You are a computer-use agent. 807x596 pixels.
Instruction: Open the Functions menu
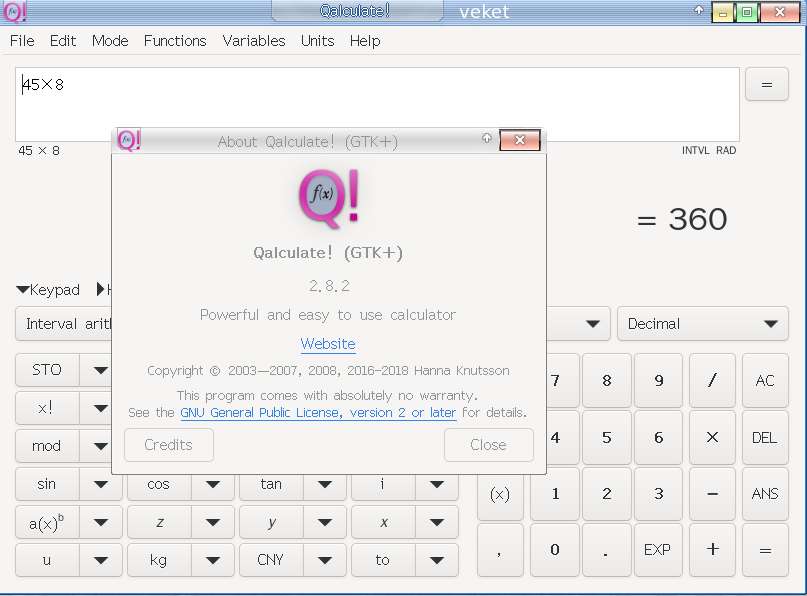click(175, 41)
